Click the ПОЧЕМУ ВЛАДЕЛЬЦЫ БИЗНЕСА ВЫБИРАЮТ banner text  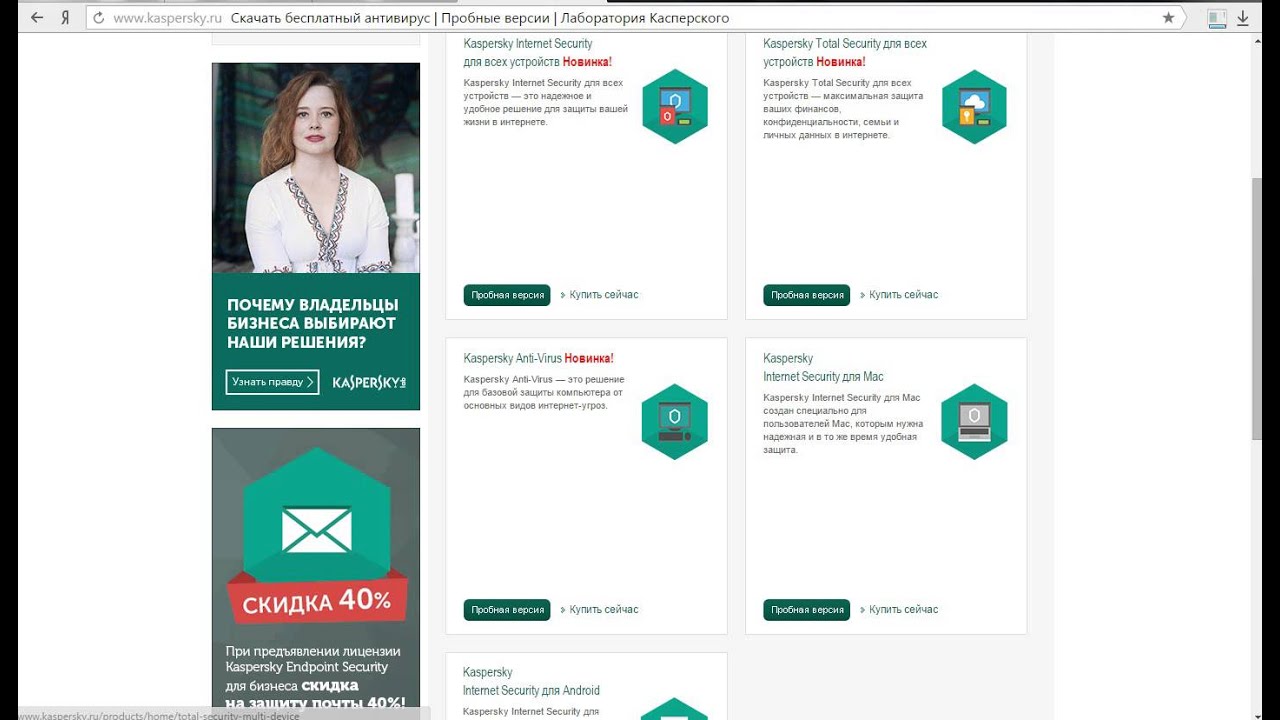312,323
